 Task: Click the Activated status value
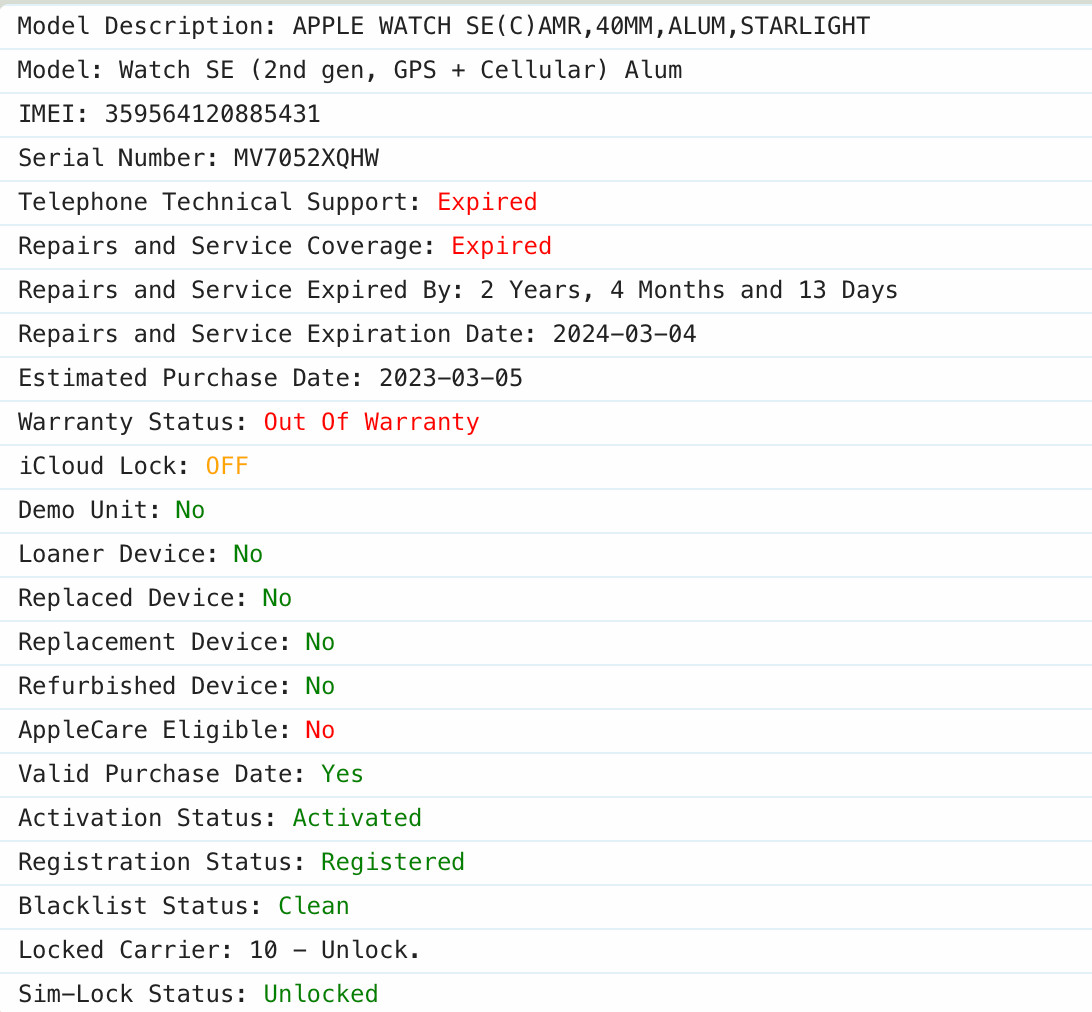click(357, 818)
